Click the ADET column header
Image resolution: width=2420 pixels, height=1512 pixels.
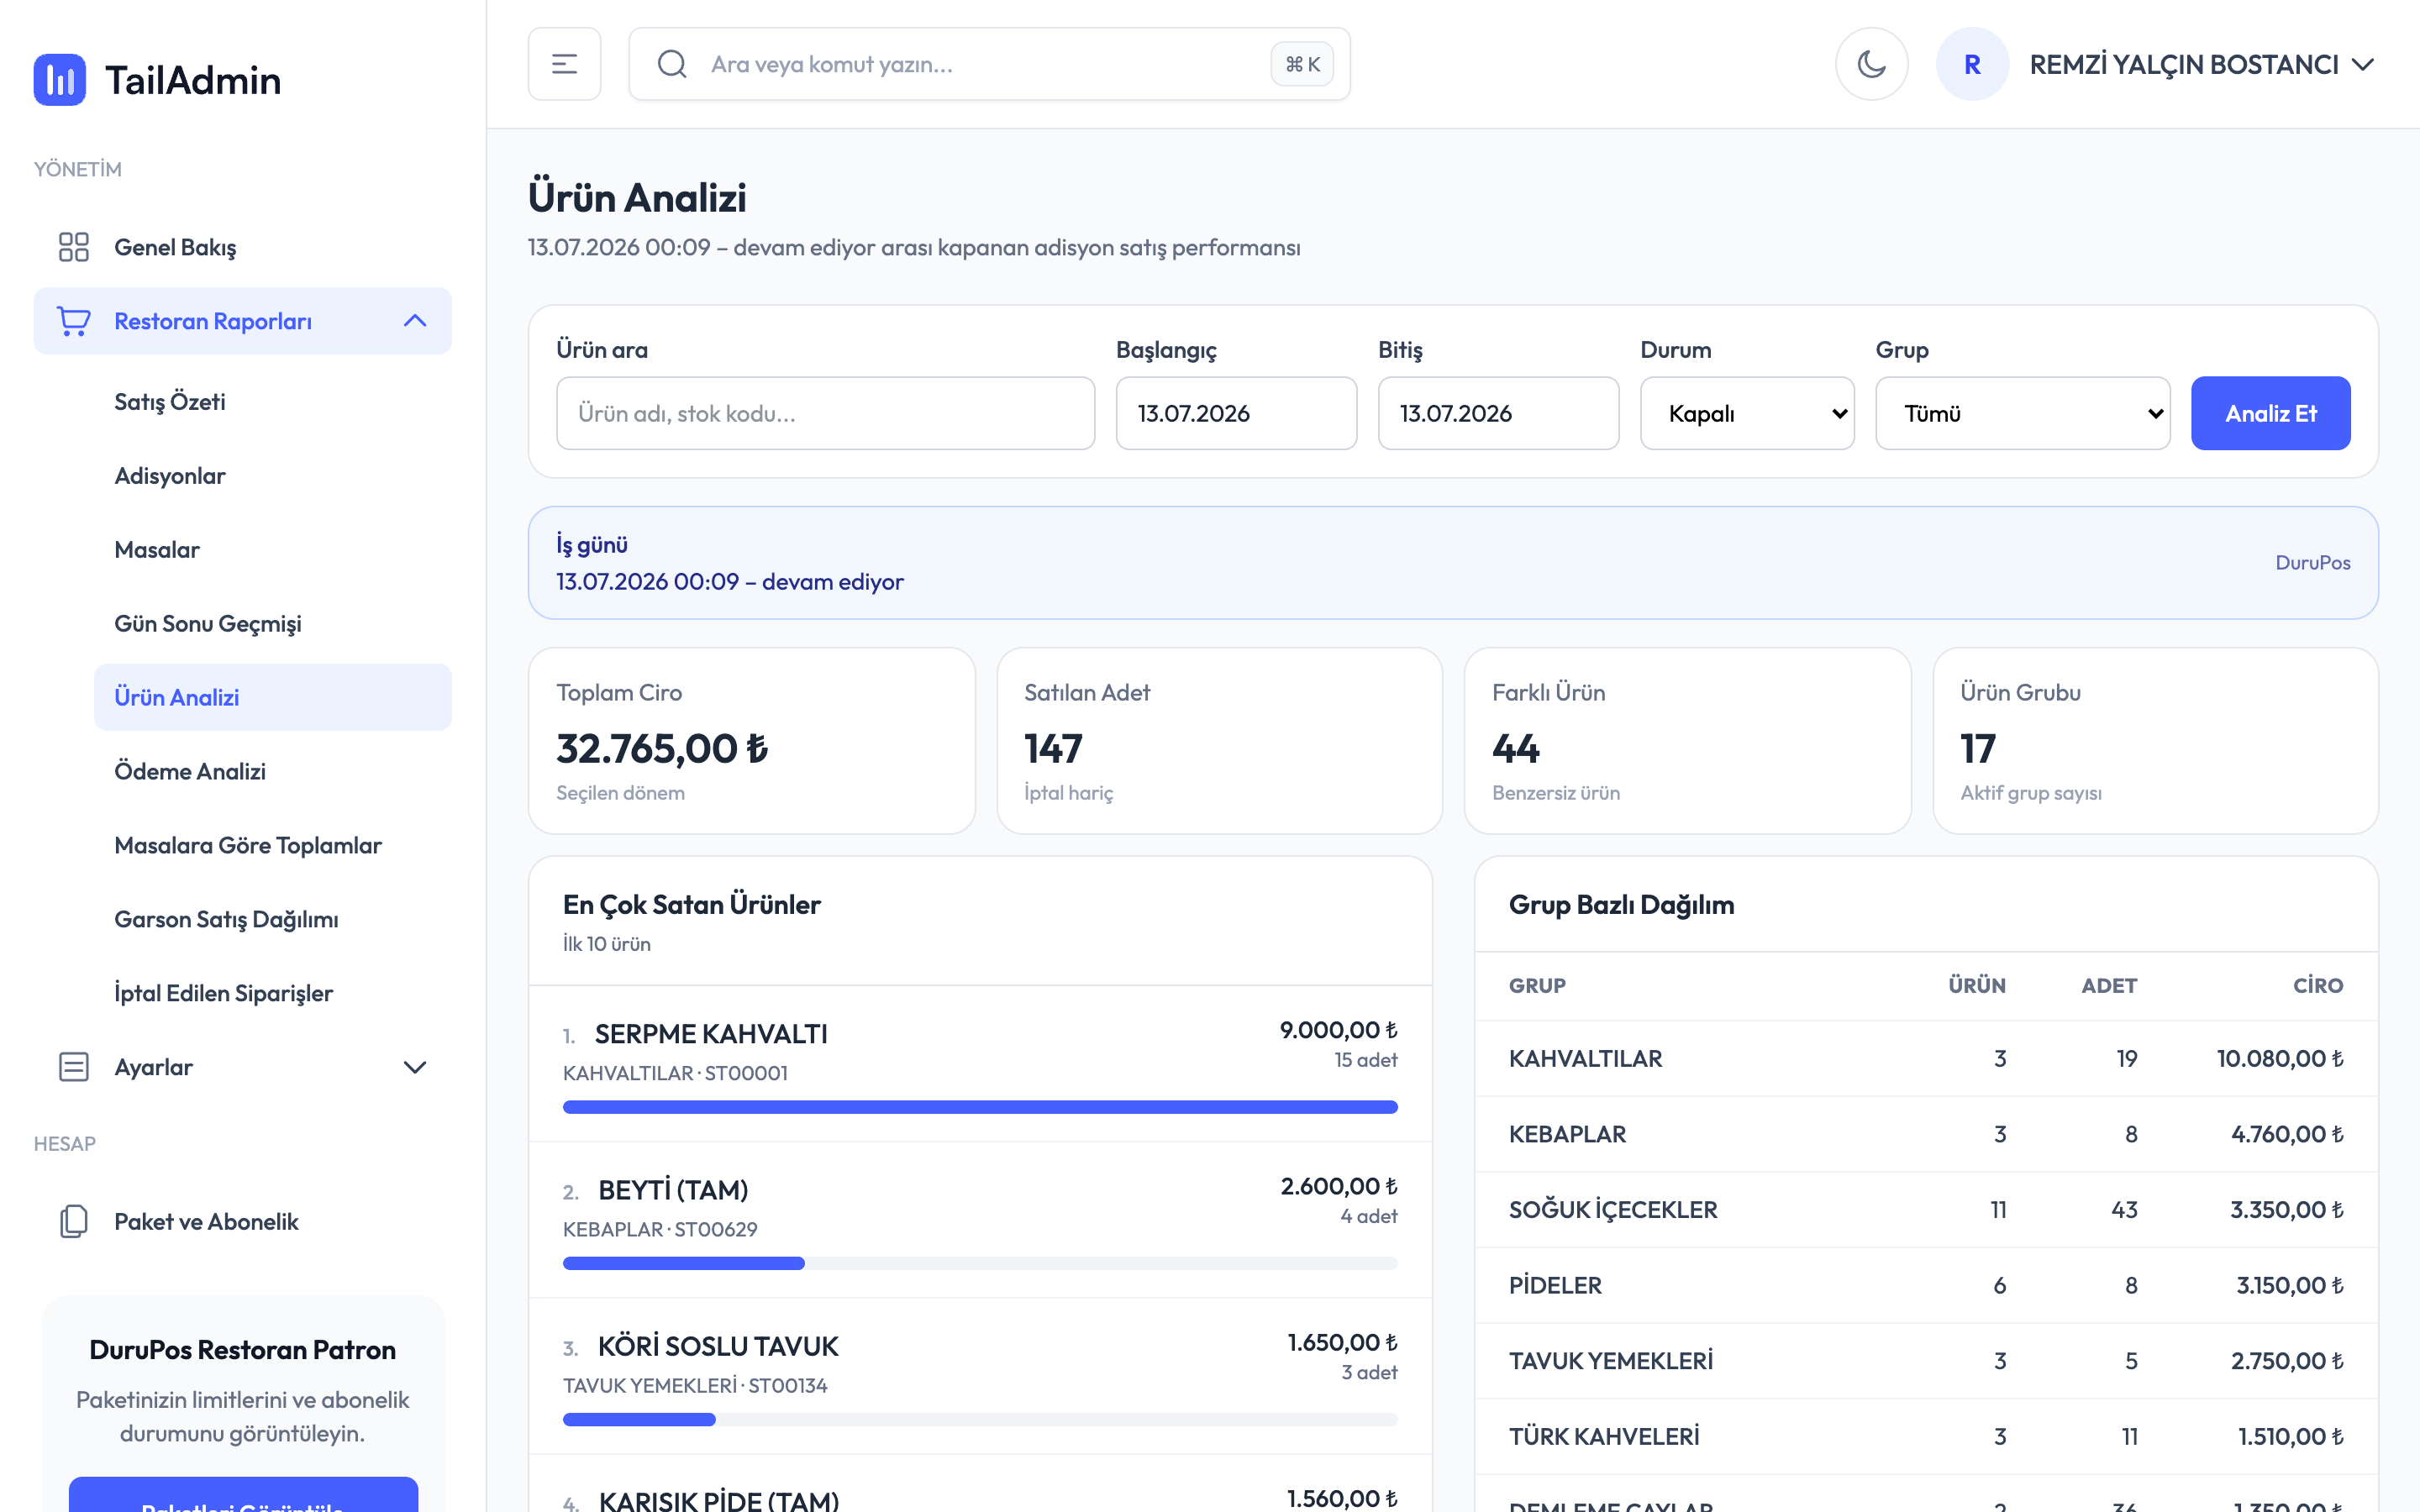2109,985
